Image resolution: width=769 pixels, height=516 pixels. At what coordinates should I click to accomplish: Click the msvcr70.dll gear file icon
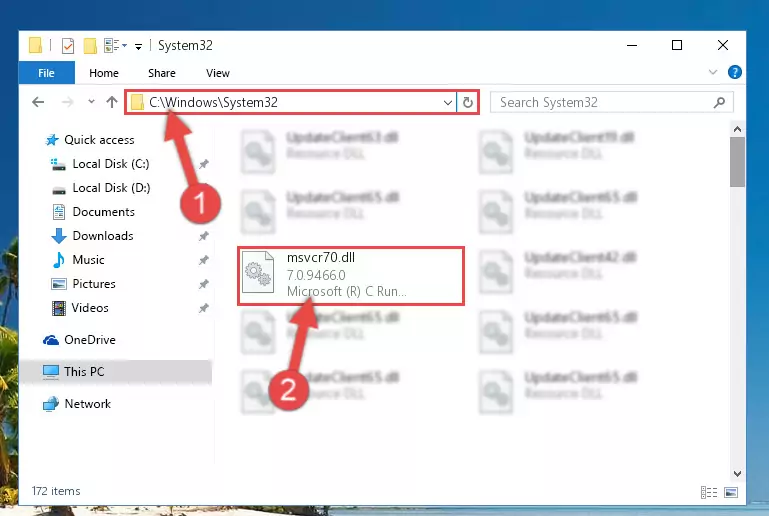(258, 272)
